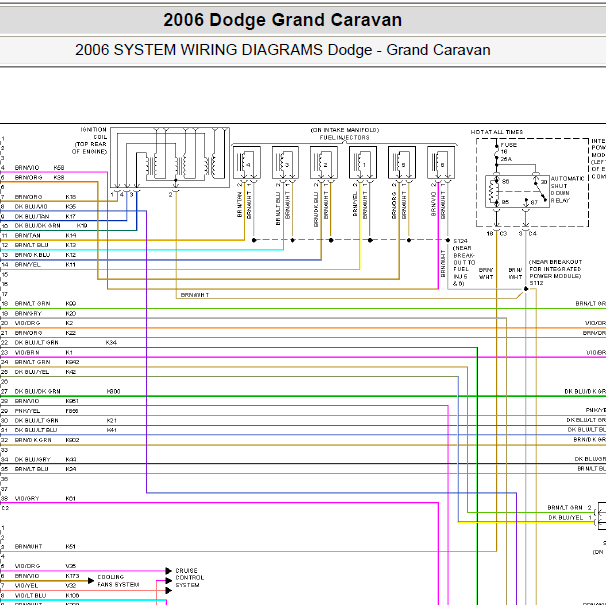The height and width of the screenshot is (605, 606).
Task: Click the relay terminal 85 label
Action: click(x=506, y=202)
